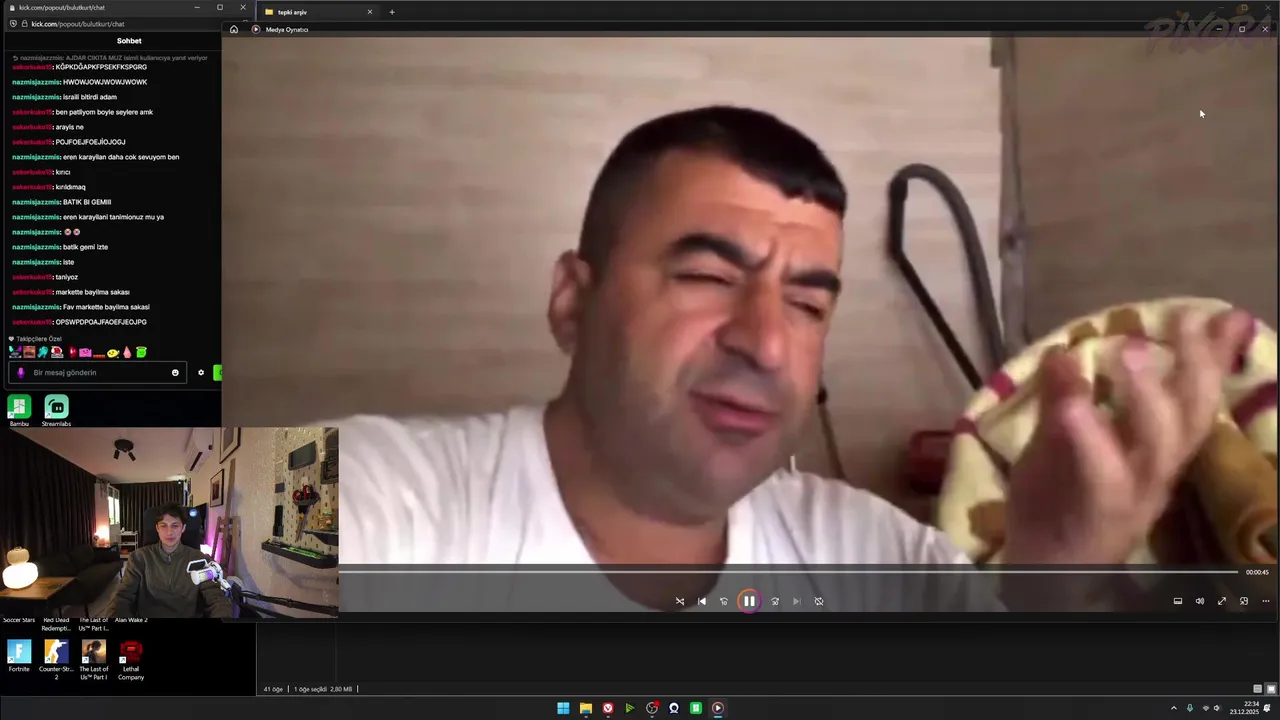Open the subtitles and captions button
This screenshot has height=720, width=1280.
click(x=1178, y=601)
